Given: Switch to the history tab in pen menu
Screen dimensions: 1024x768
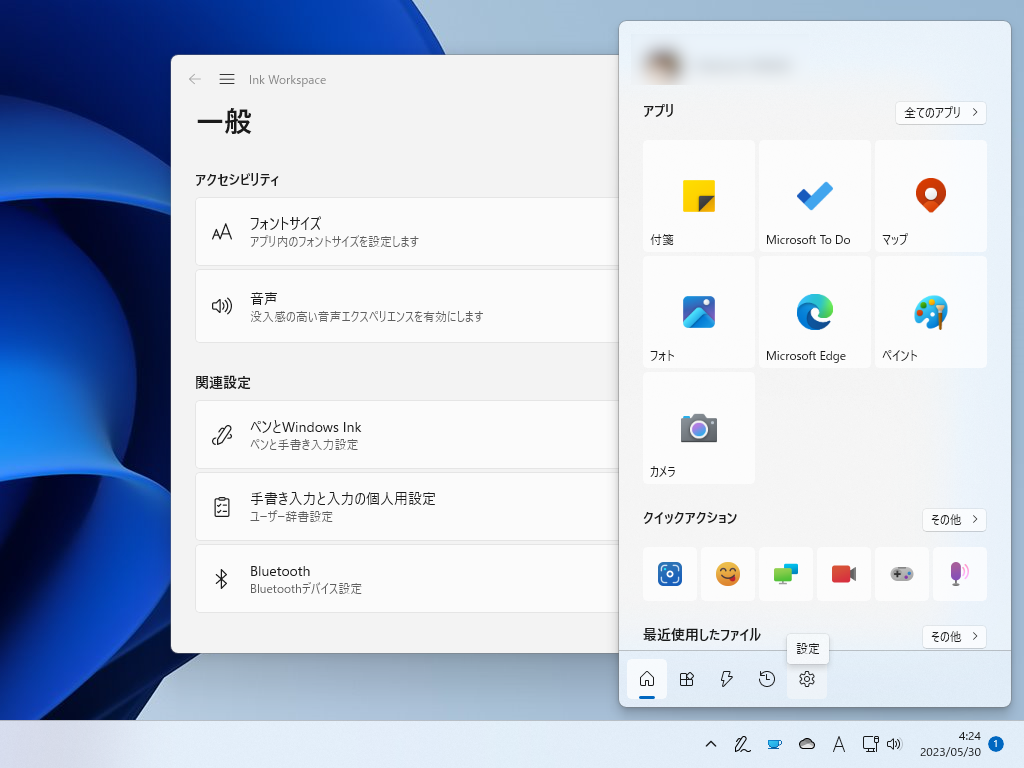Looking at the screenshot, I should (766, 679).
